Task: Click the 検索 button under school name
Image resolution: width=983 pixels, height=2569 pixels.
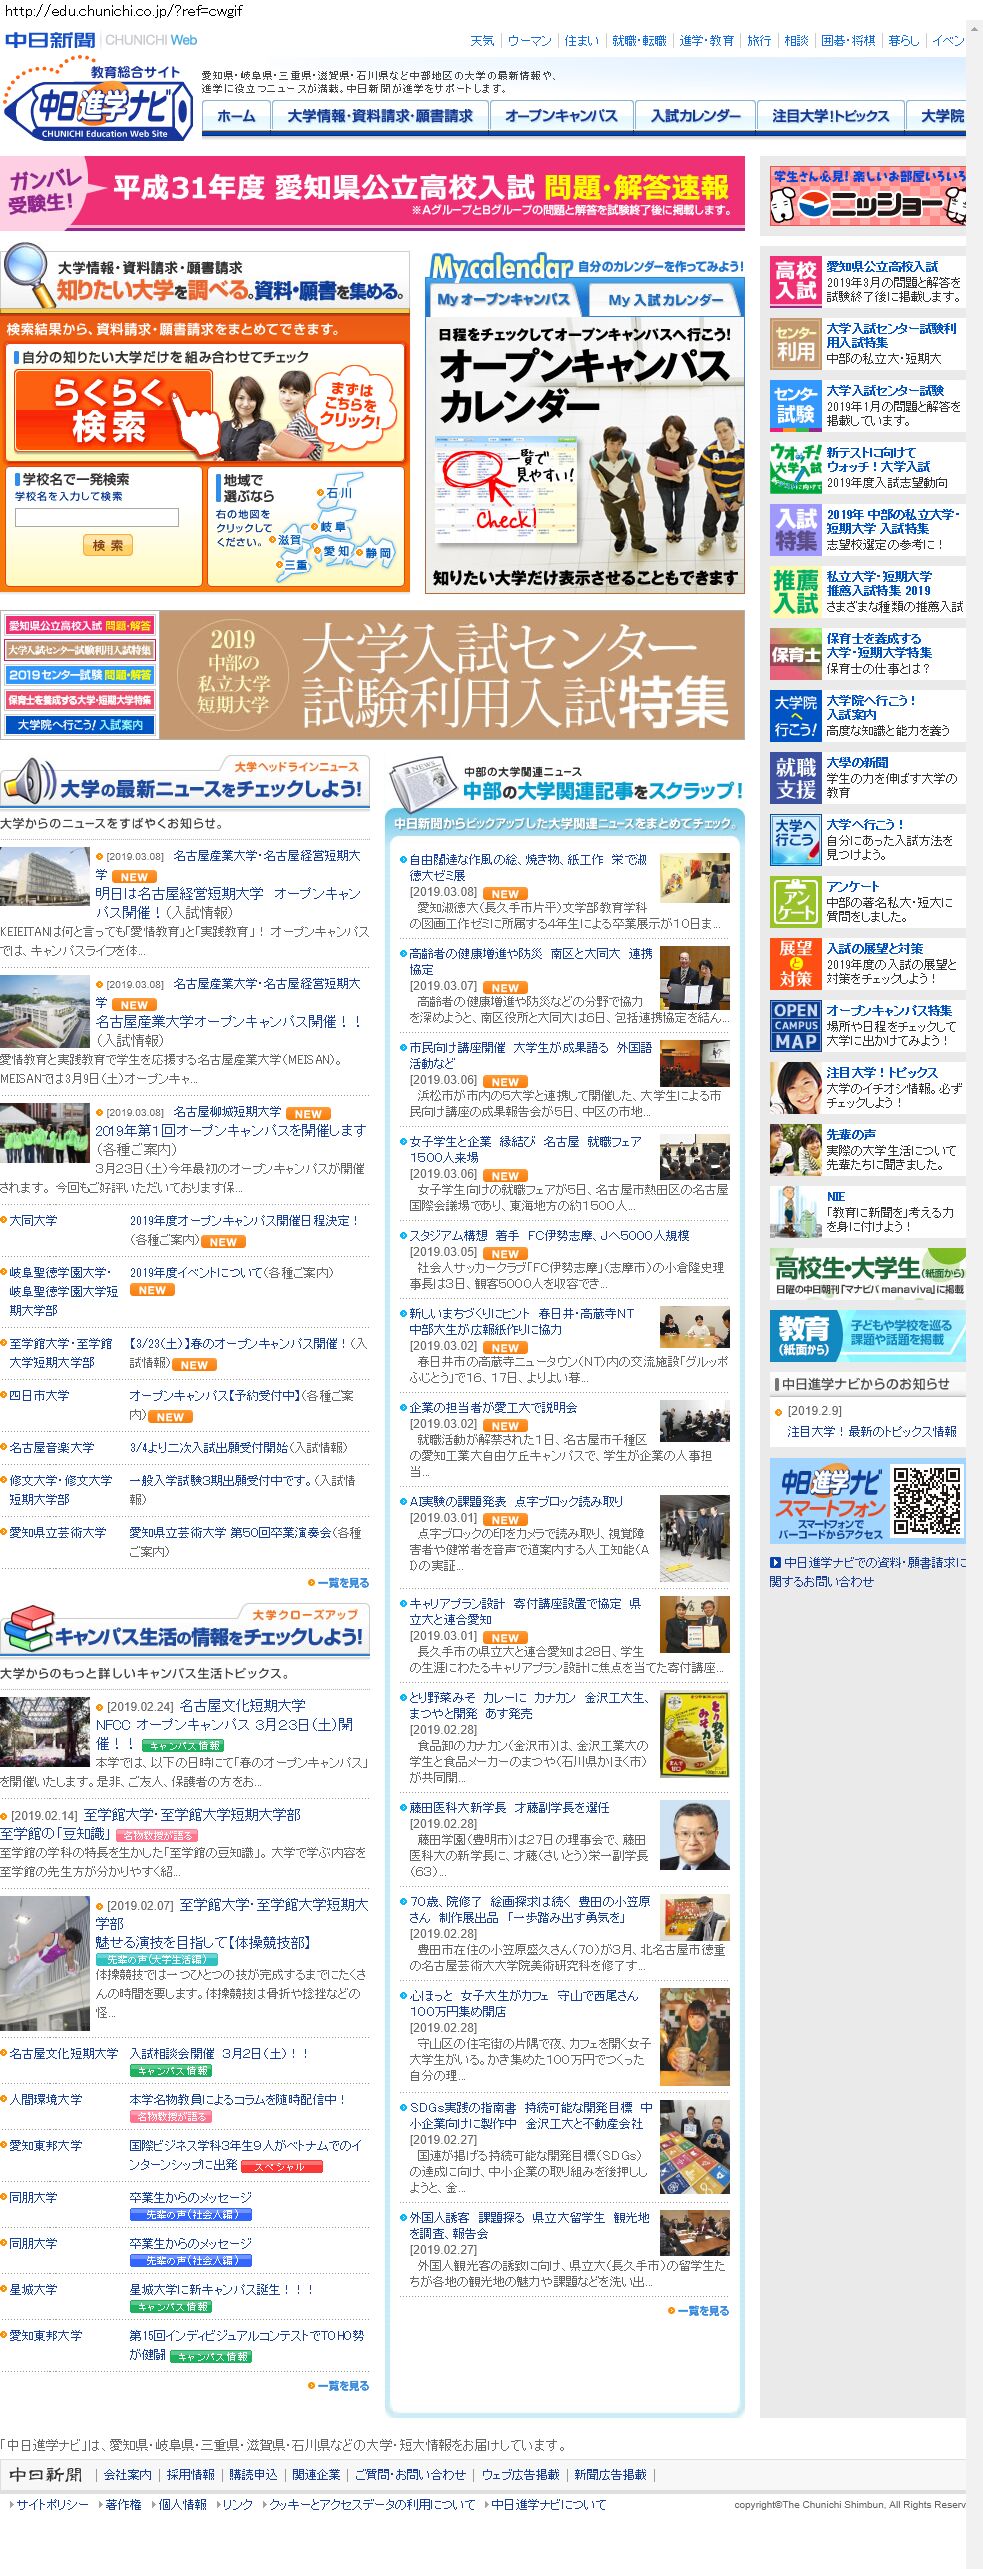Action: [107, 545]
